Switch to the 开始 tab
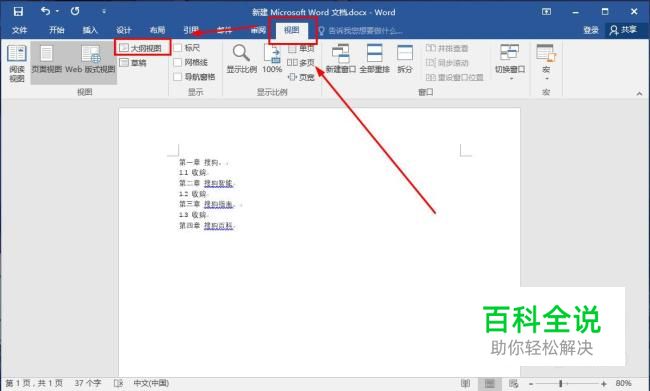The height and width of the screenshot is (391, 650). tap(56, 30)
